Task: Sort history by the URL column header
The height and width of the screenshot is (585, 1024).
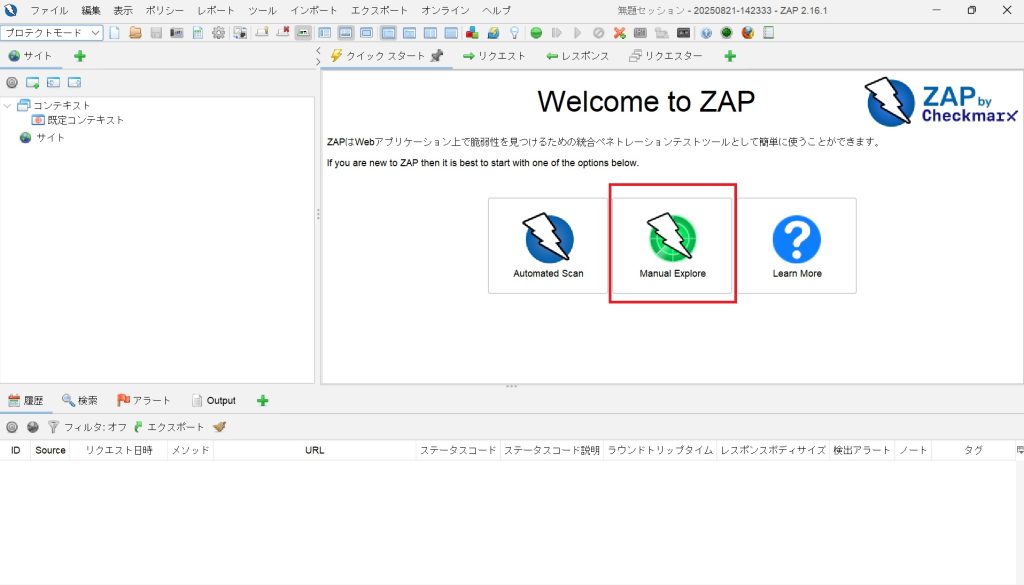Action: pos(314,451)
